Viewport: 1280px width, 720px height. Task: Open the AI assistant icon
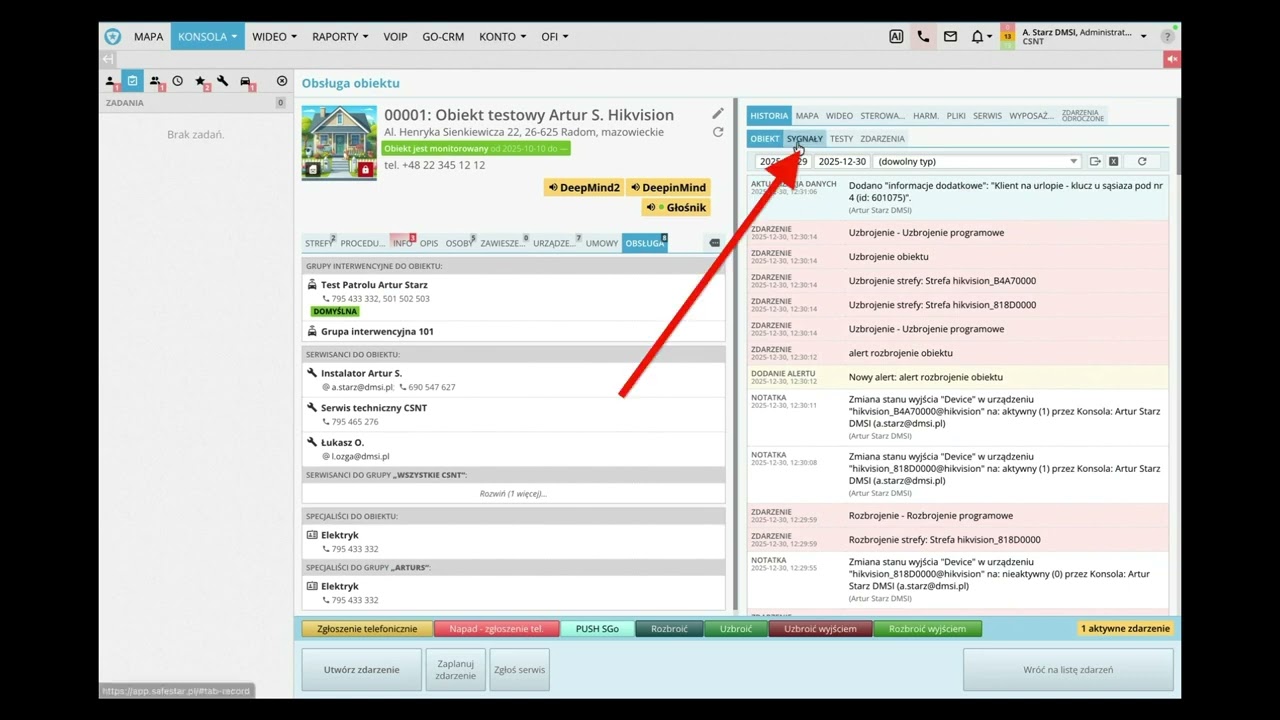[896, 36]
